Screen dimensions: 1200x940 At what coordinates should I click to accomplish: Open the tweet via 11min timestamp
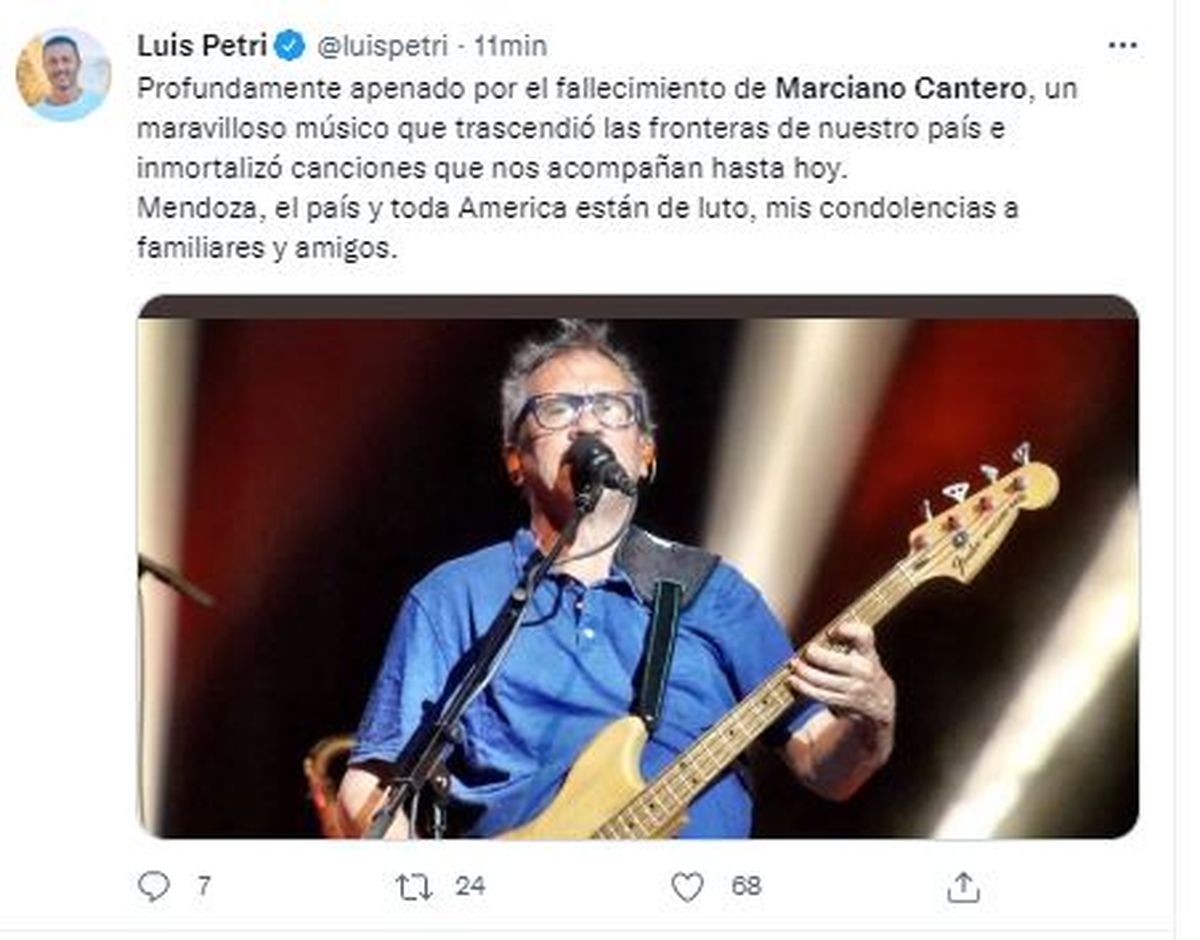tap(511, 46)
